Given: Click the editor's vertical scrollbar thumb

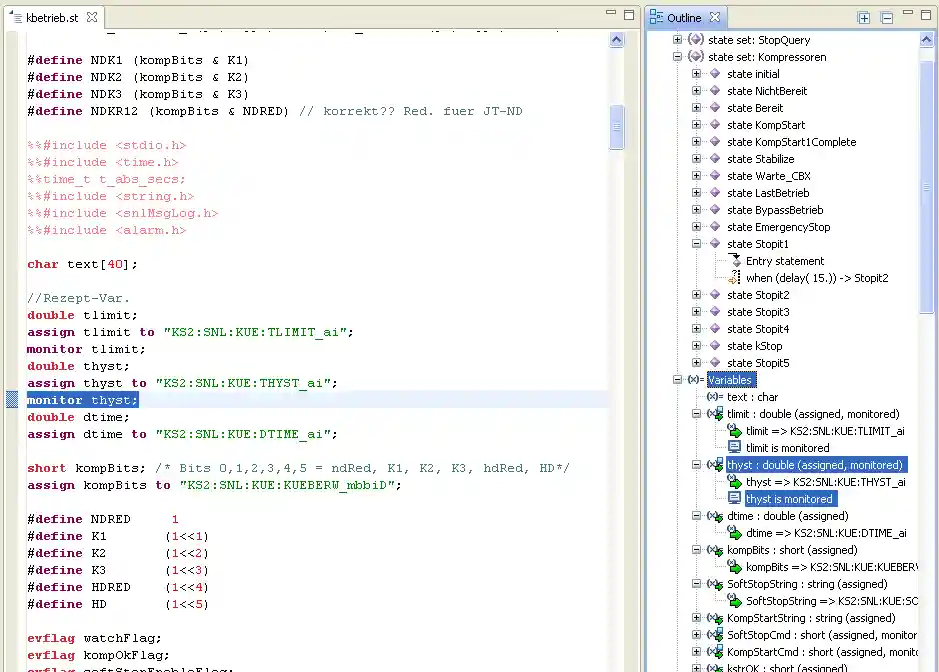Looking at the screenshot, I should [x=617, y=126].
